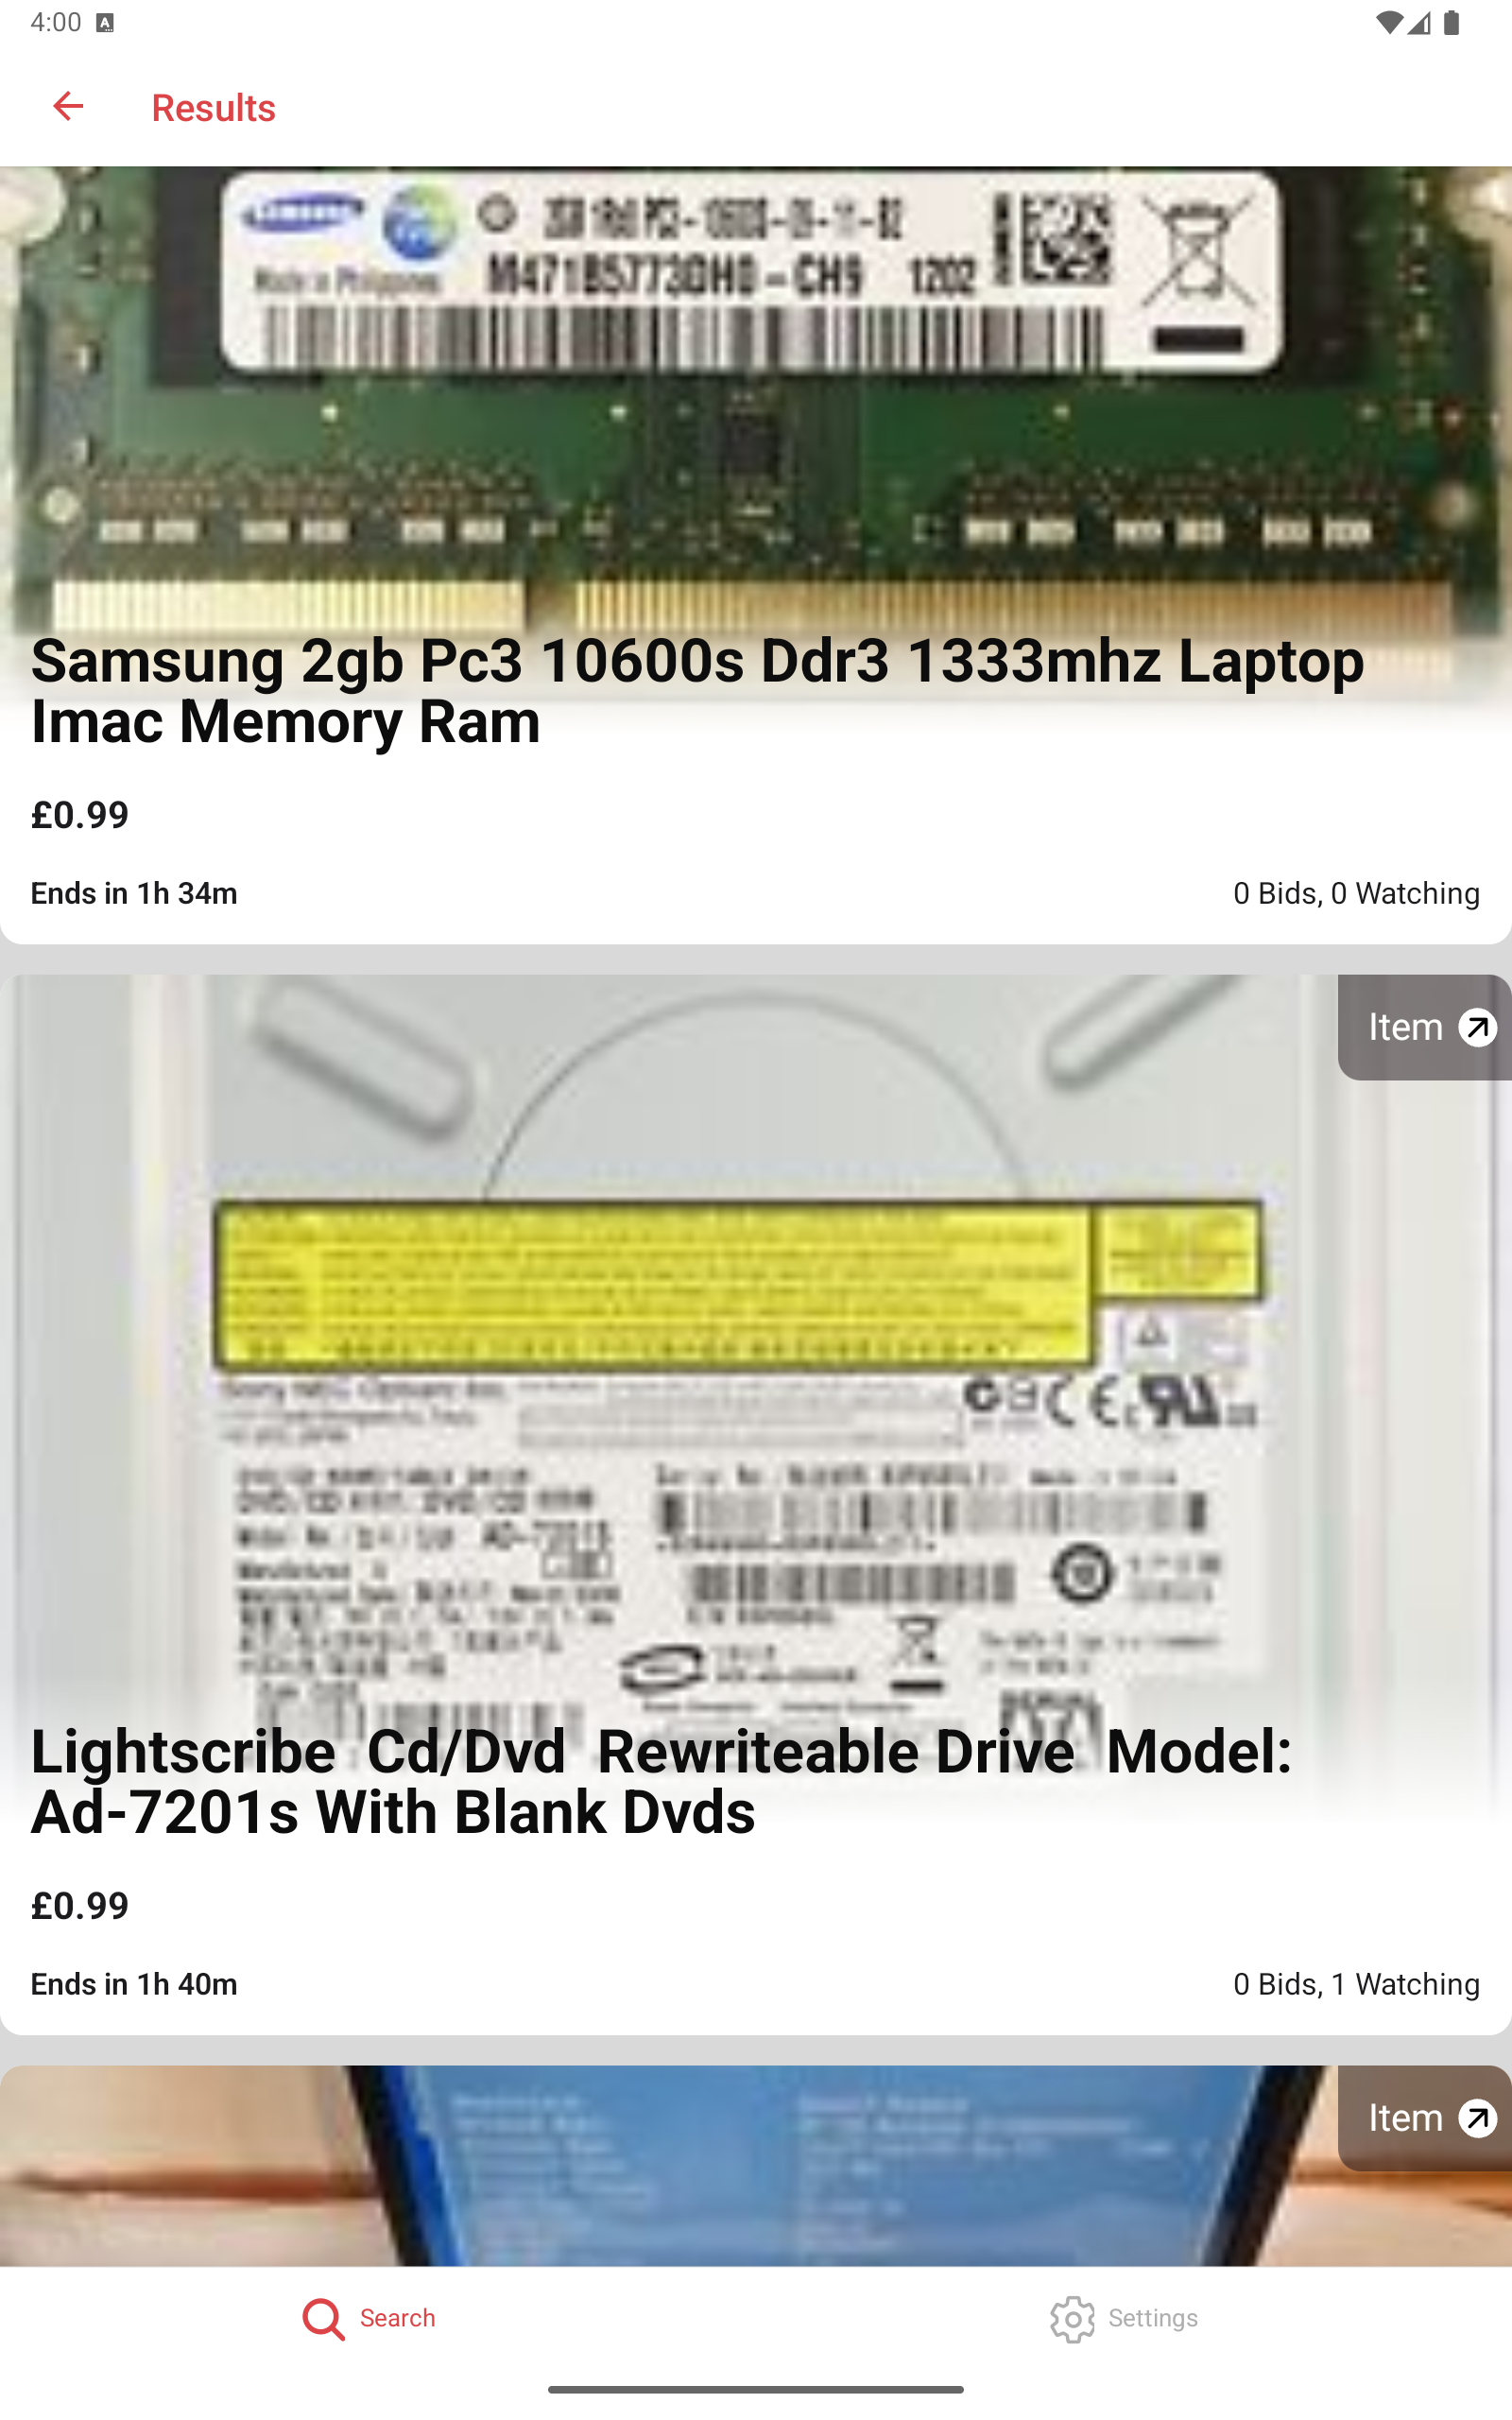The image size is (1512, 2420).
Task: Tap the keyboard indicator in status bar
Action: coord(105,23)
